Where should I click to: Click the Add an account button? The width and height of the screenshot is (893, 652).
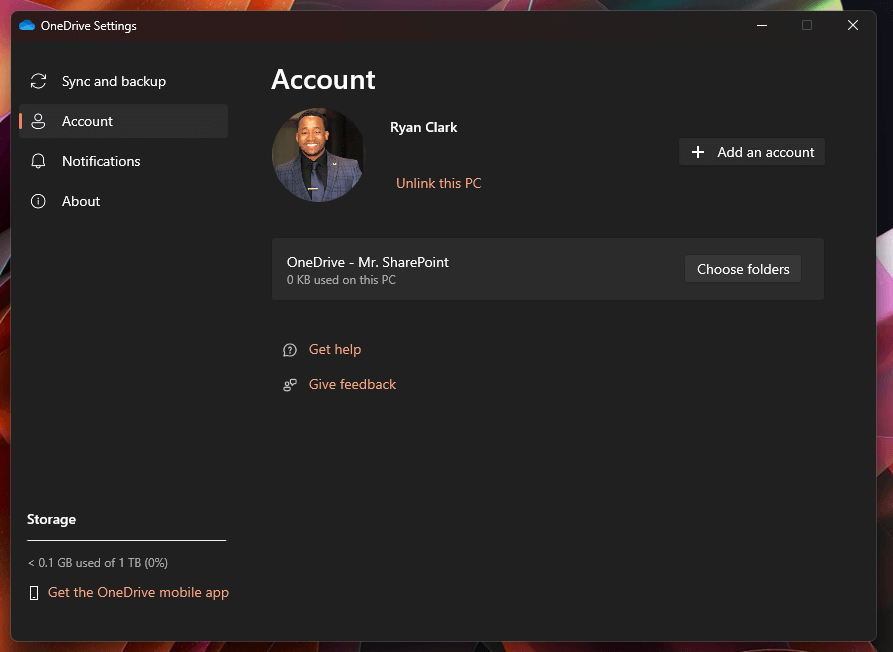752,152
